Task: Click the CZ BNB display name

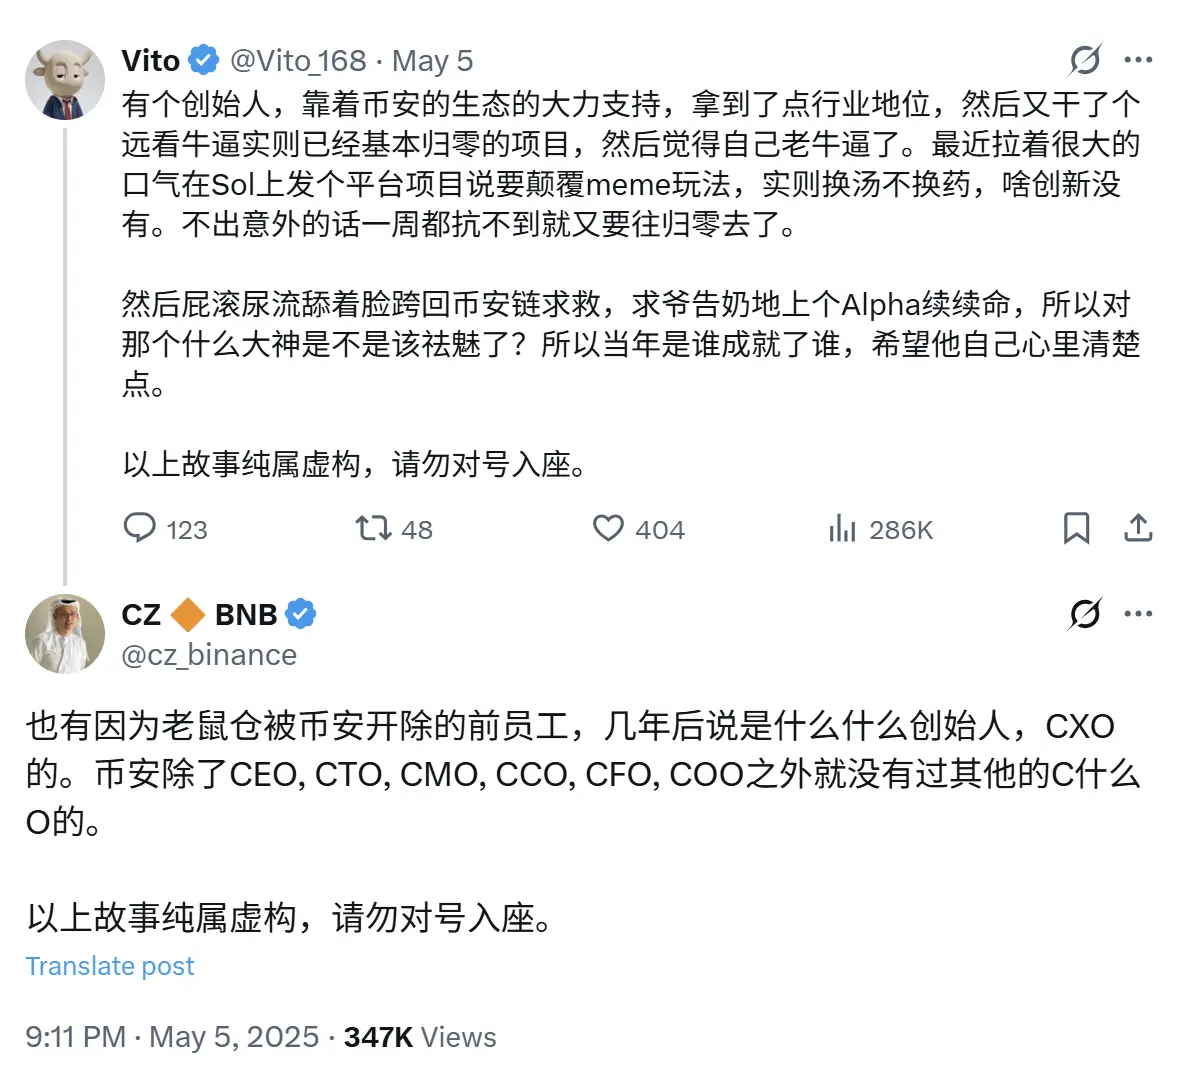Action: click(x=200, y=614)
